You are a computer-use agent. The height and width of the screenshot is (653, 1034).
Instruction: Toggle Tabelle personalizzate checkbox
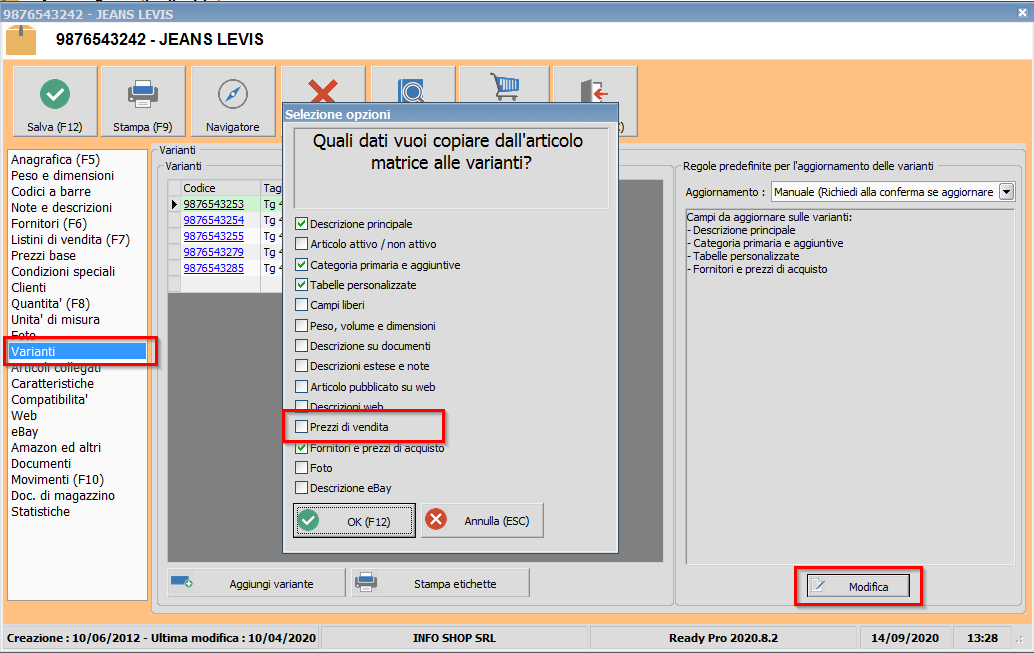[301, 284]
